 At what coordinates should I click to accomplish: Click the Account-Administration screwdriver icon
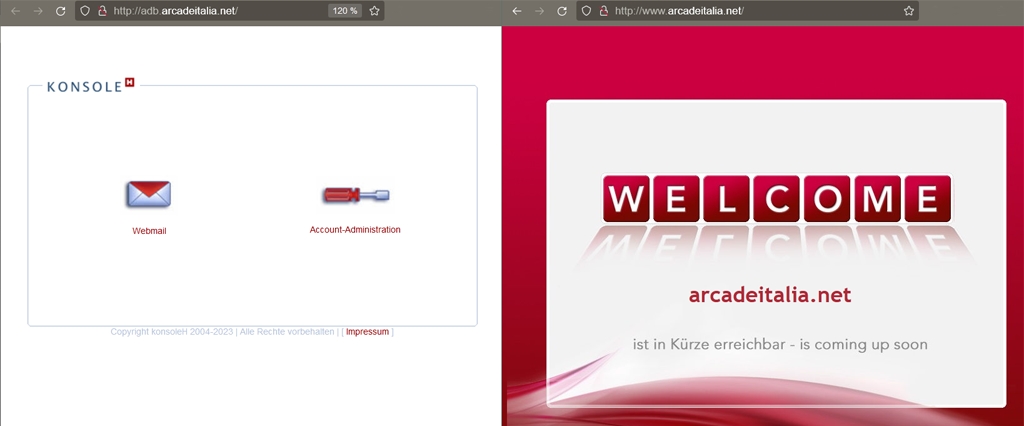tap(356, 195)
